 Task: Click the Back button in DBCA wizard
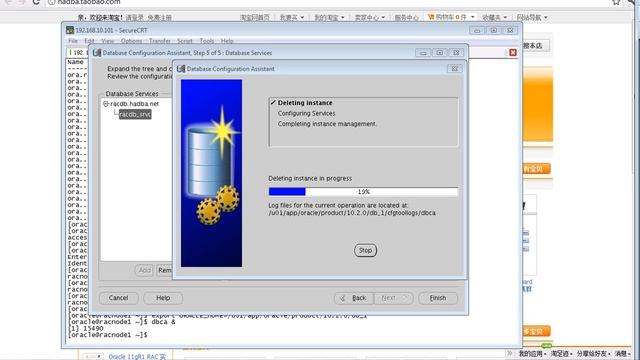tap(353, 298)
